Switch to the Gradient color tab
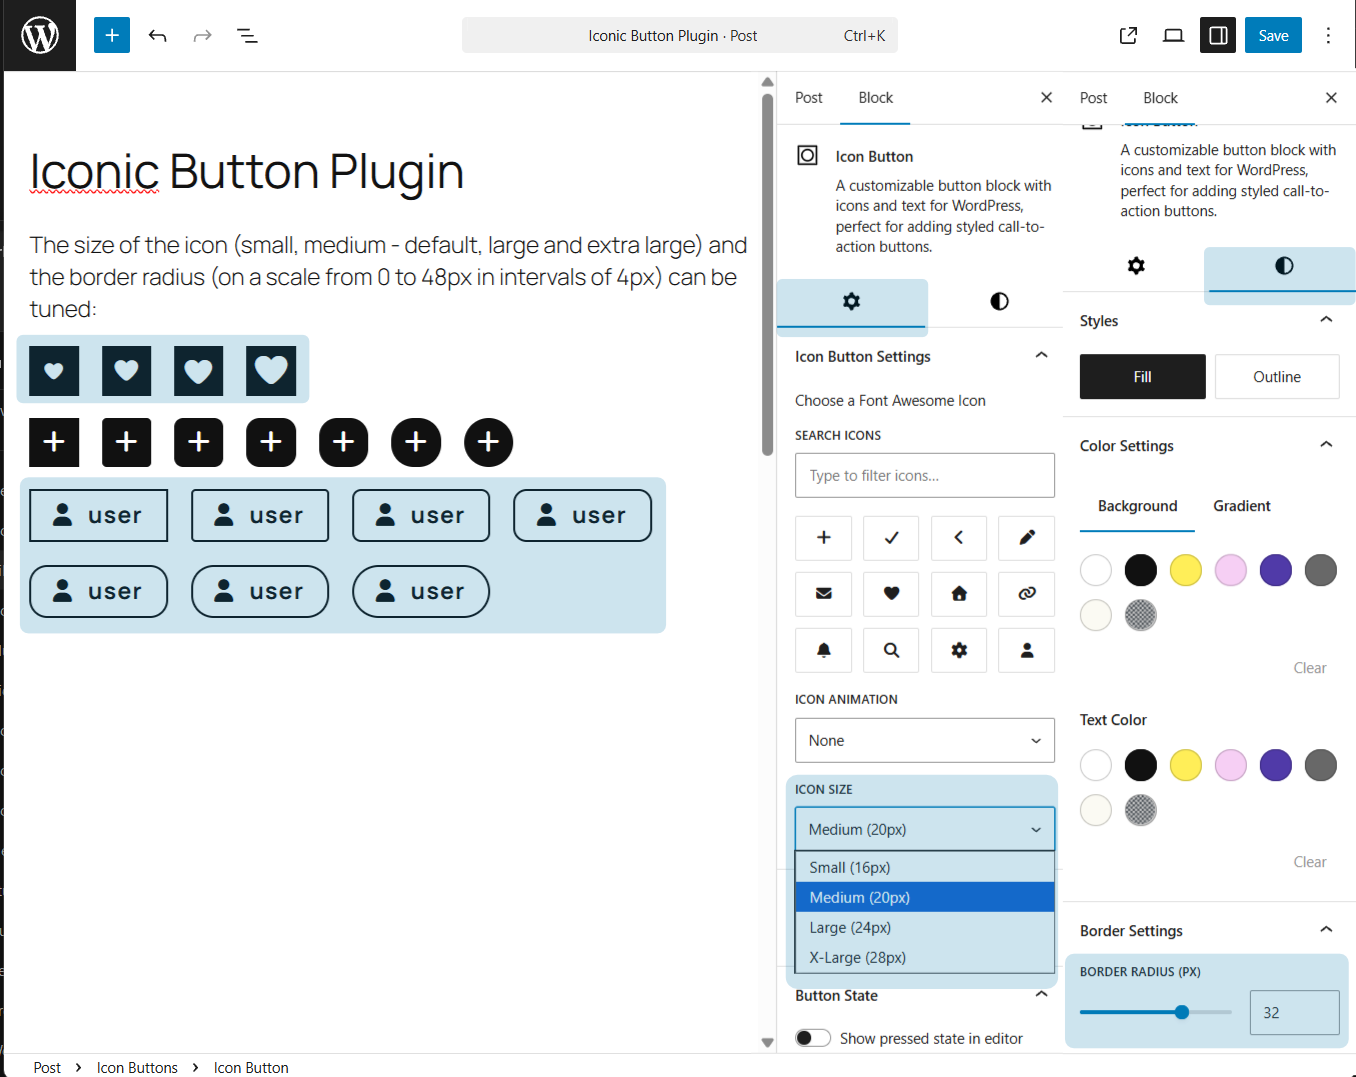 (1242, 507)
